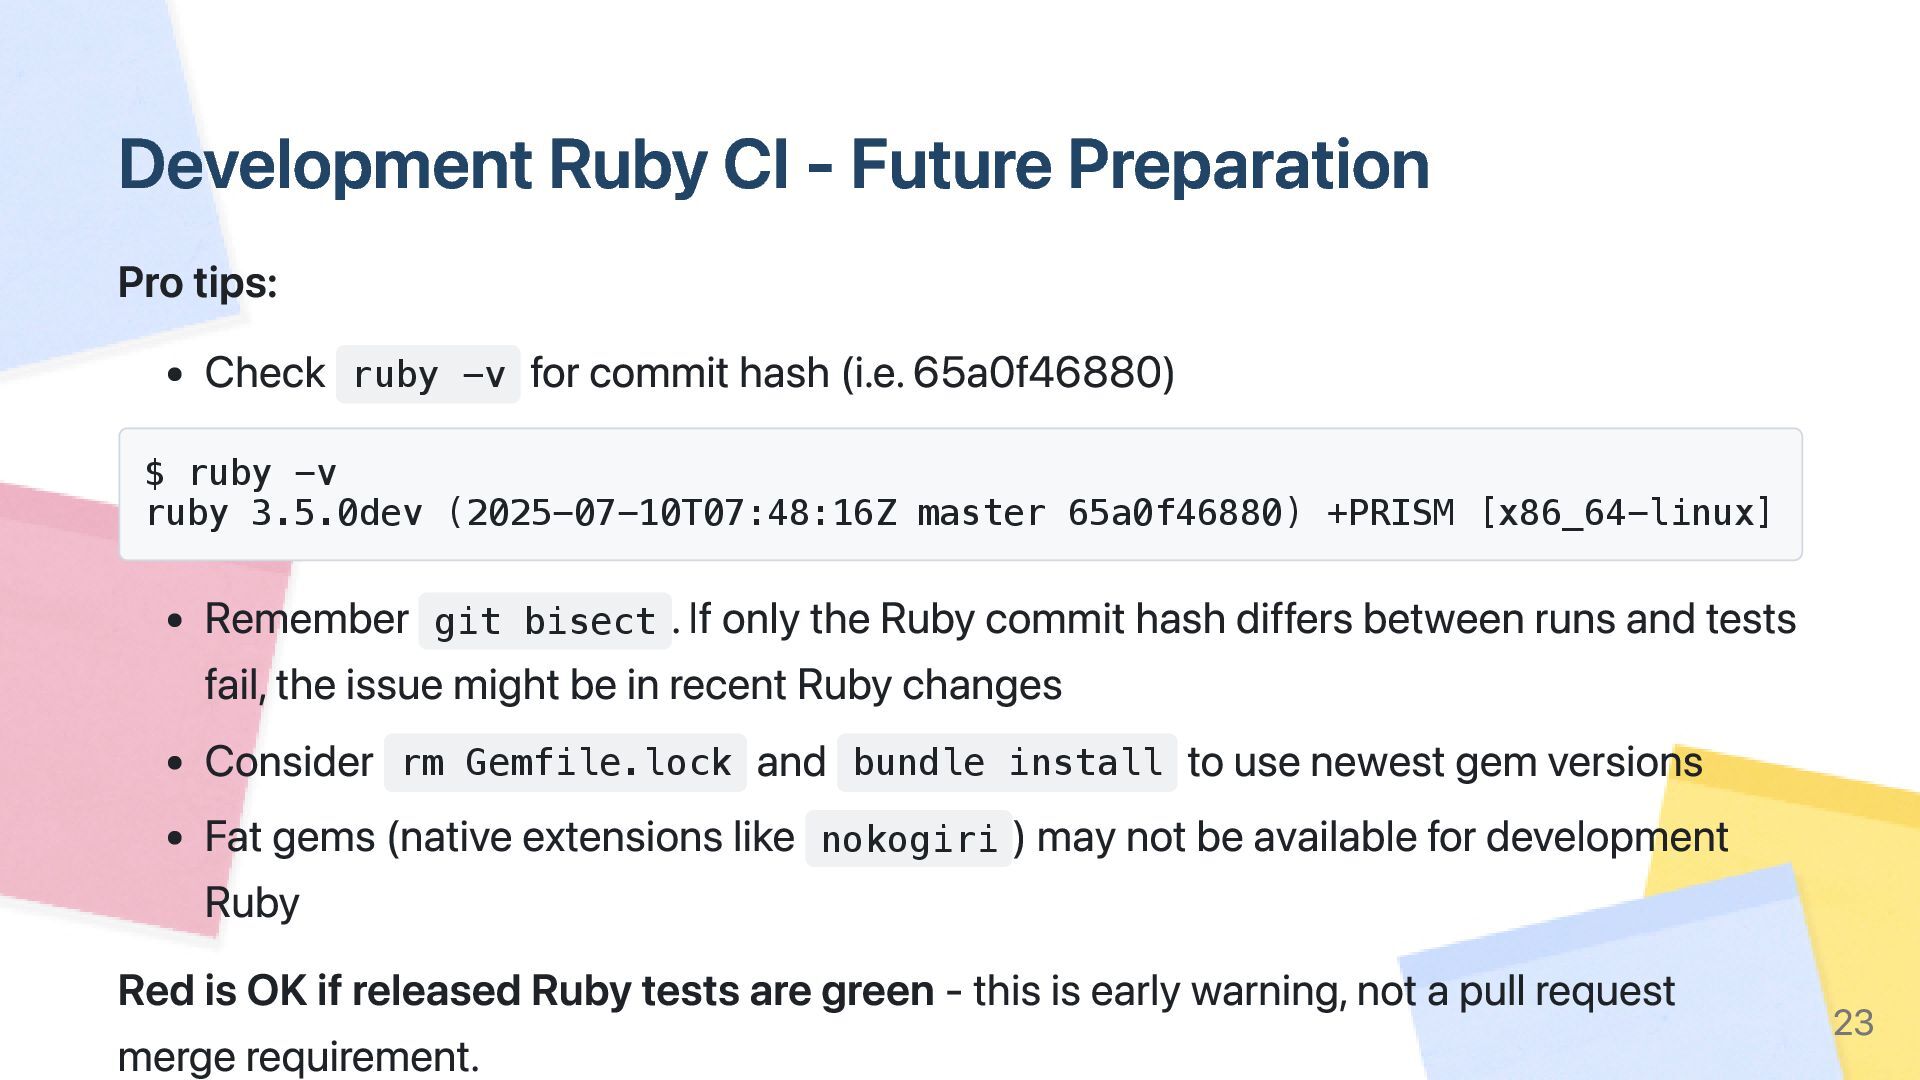
Task: Click the $ ruby -v command line
Action: (x=240, y=472)
